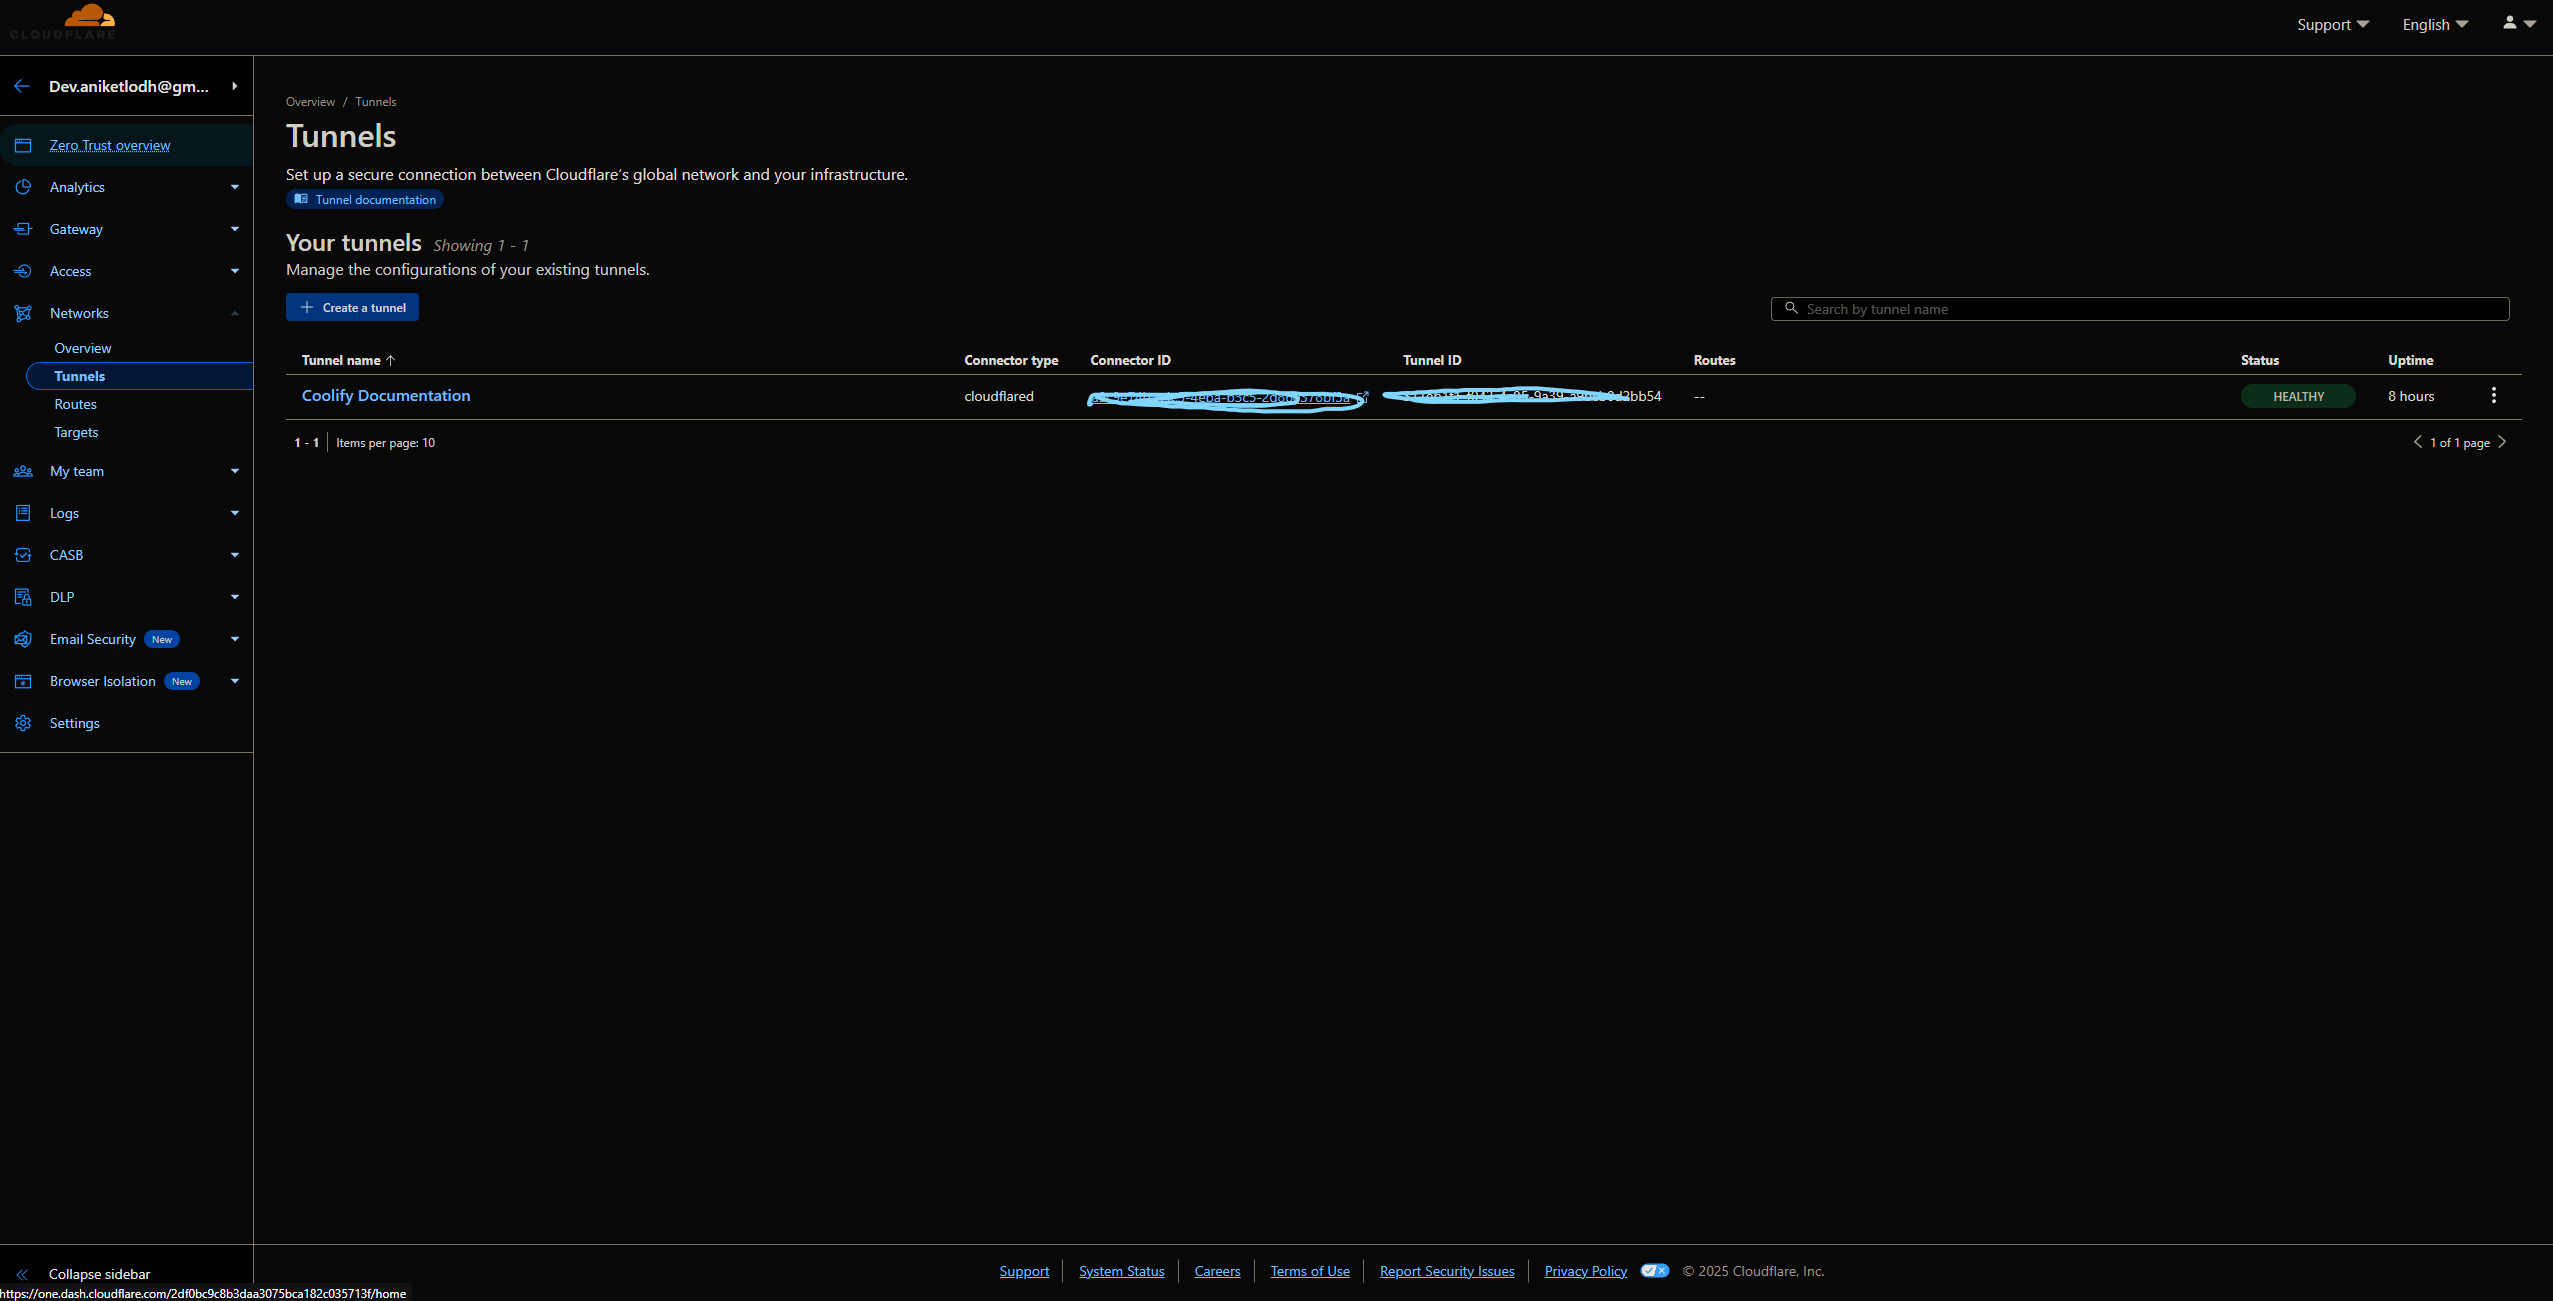Screen dimensions: 2553x1301
Task: Sort by Tunnel name column arrow
Action: pos(391,360)
